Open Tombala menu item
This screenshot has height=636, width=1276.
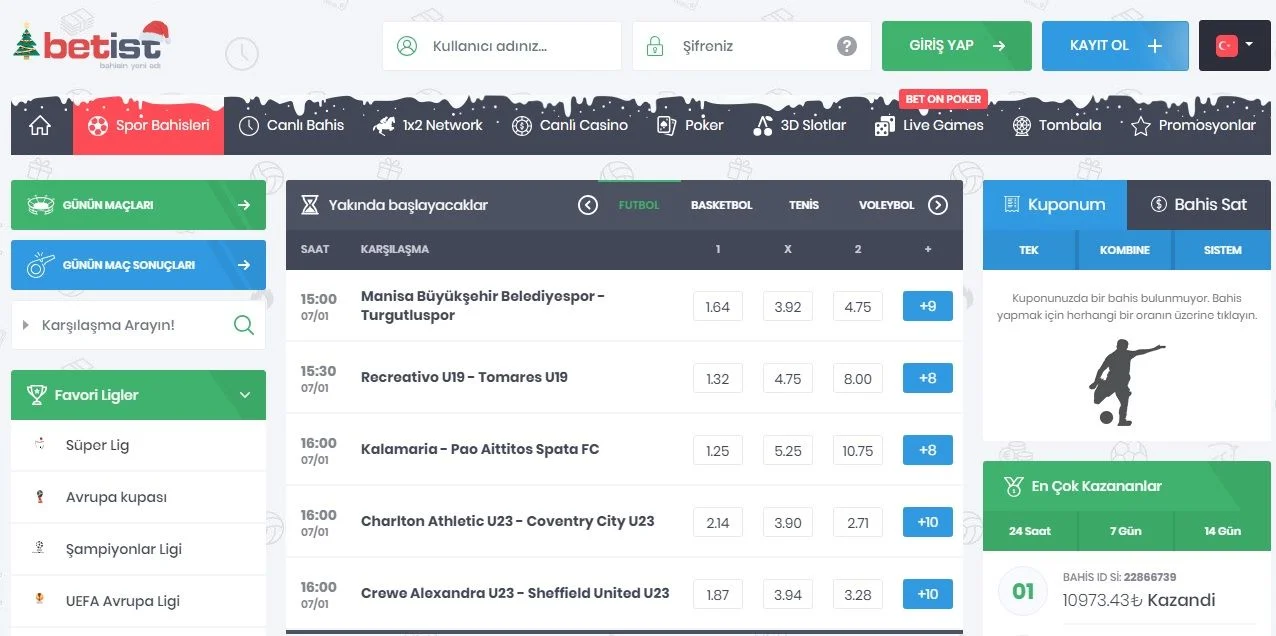pos(1056,125)
